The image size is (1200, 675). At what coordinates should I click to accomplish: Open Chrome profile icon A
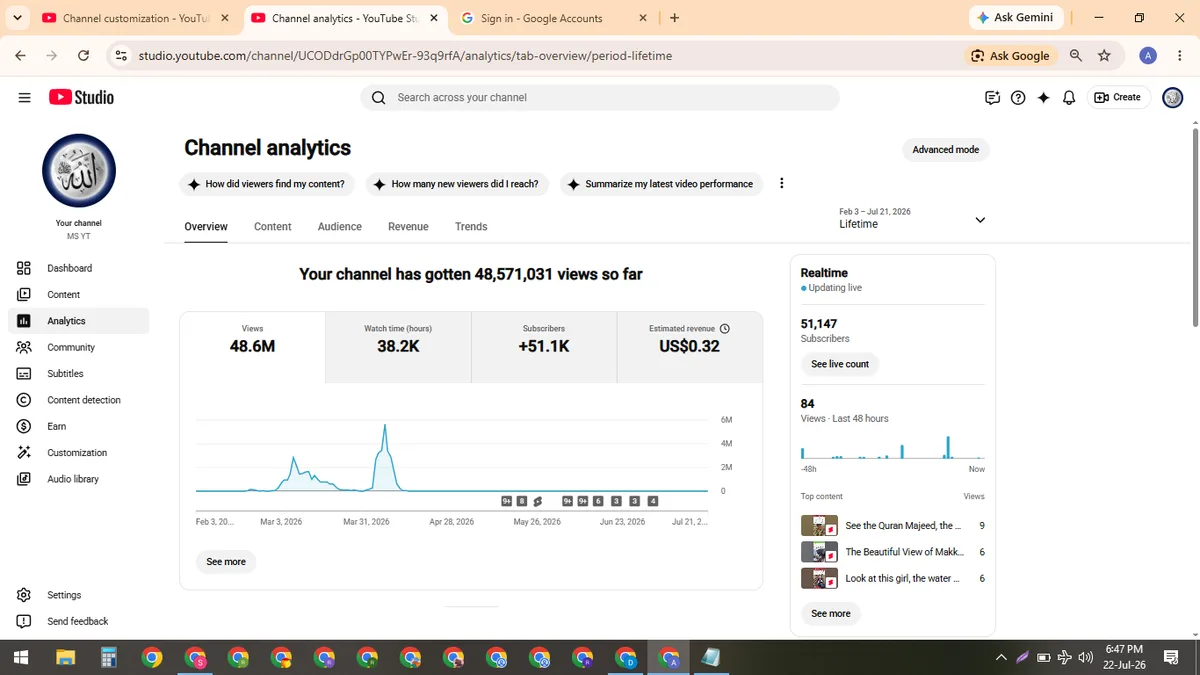pyautogui.click(x=1148, y=56)
